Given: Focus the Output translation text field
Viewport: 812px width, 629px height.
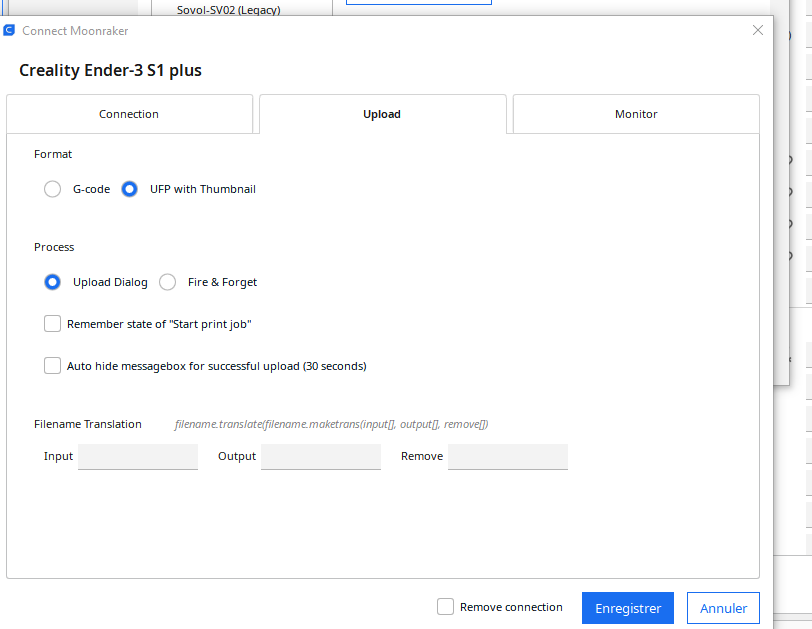Looking at the screenshot, I should pos(321,457).
